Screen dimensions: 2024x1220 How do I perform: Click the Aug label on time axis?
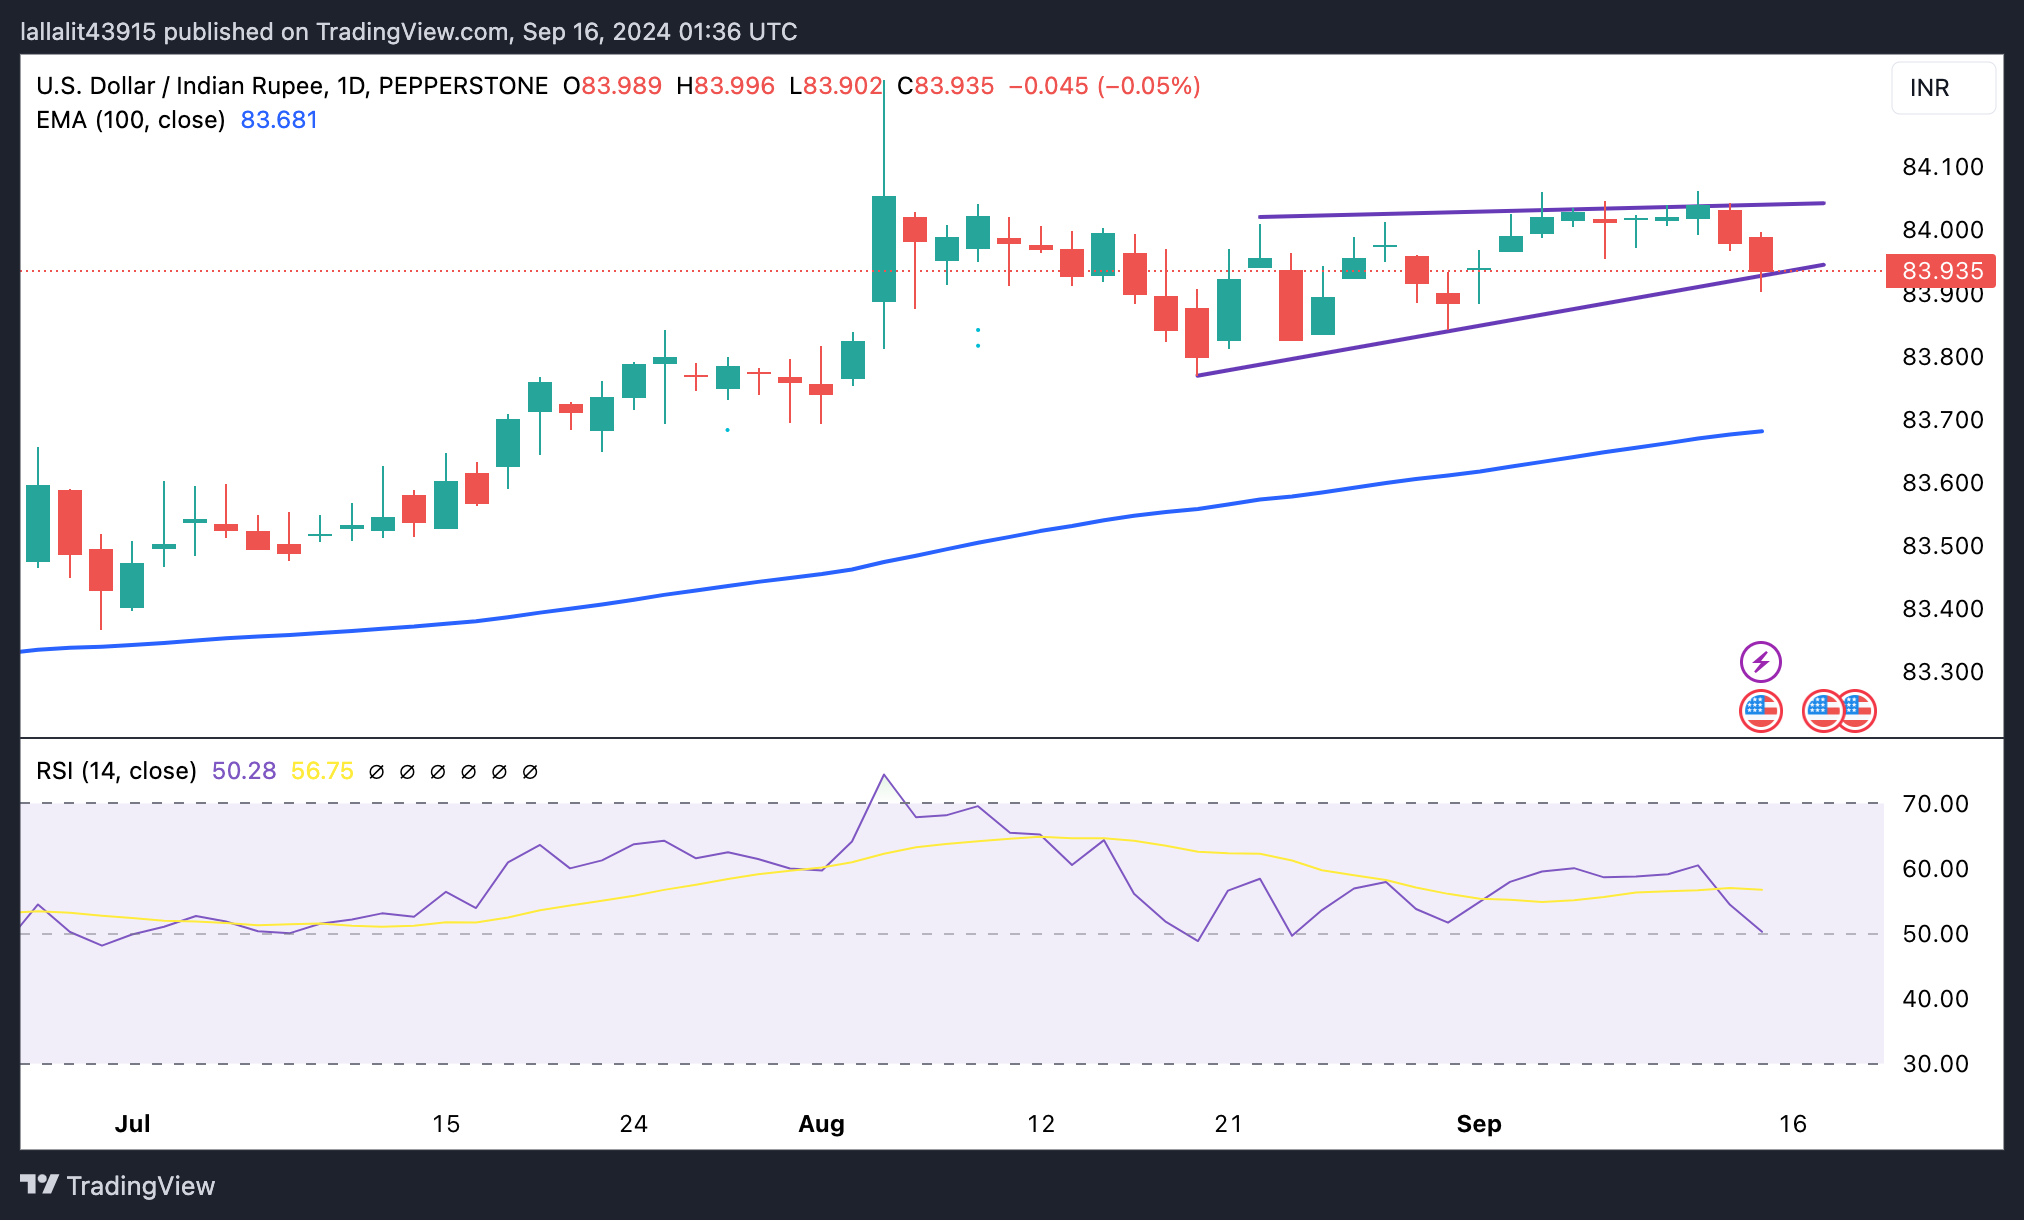(x=821, y=1124)
